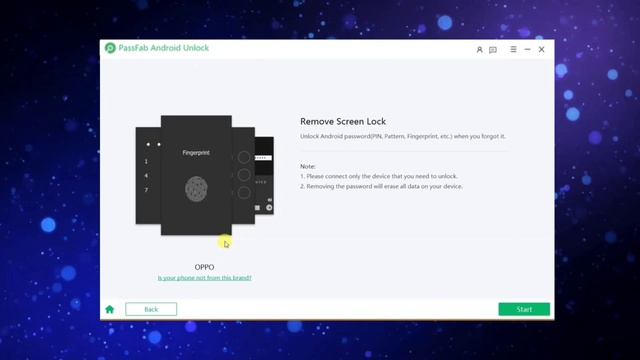
Task: Click the "Note:" label
Action: pos(308,166)
